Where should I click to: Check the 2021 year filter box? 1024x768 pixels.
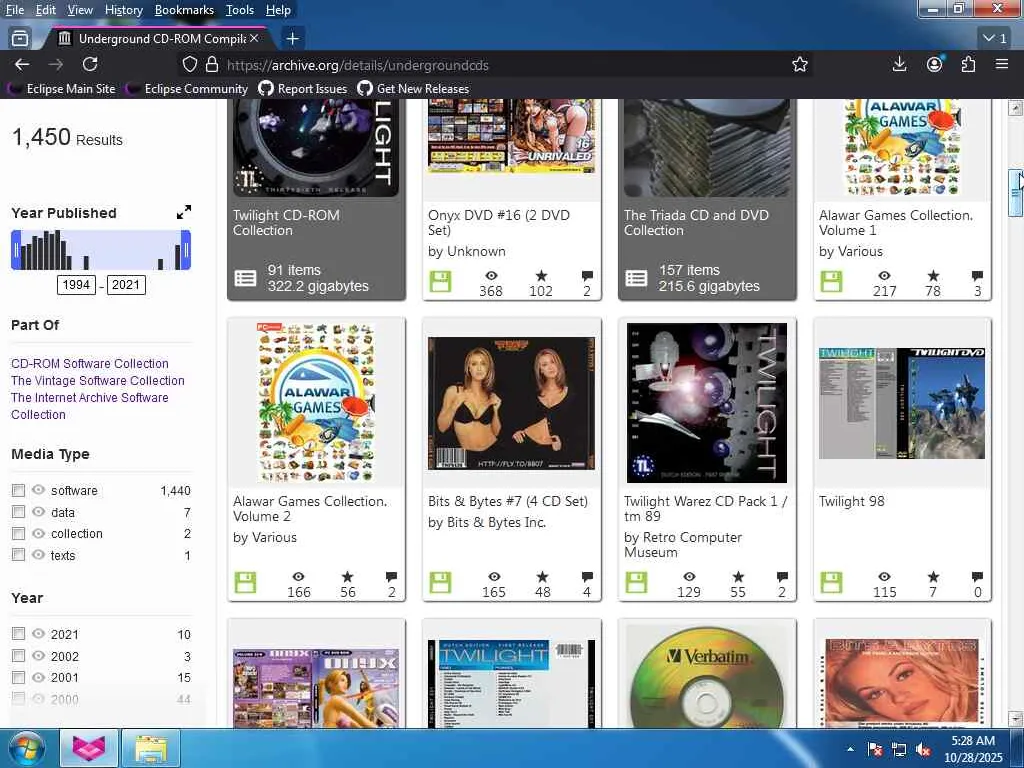(18, 633)
